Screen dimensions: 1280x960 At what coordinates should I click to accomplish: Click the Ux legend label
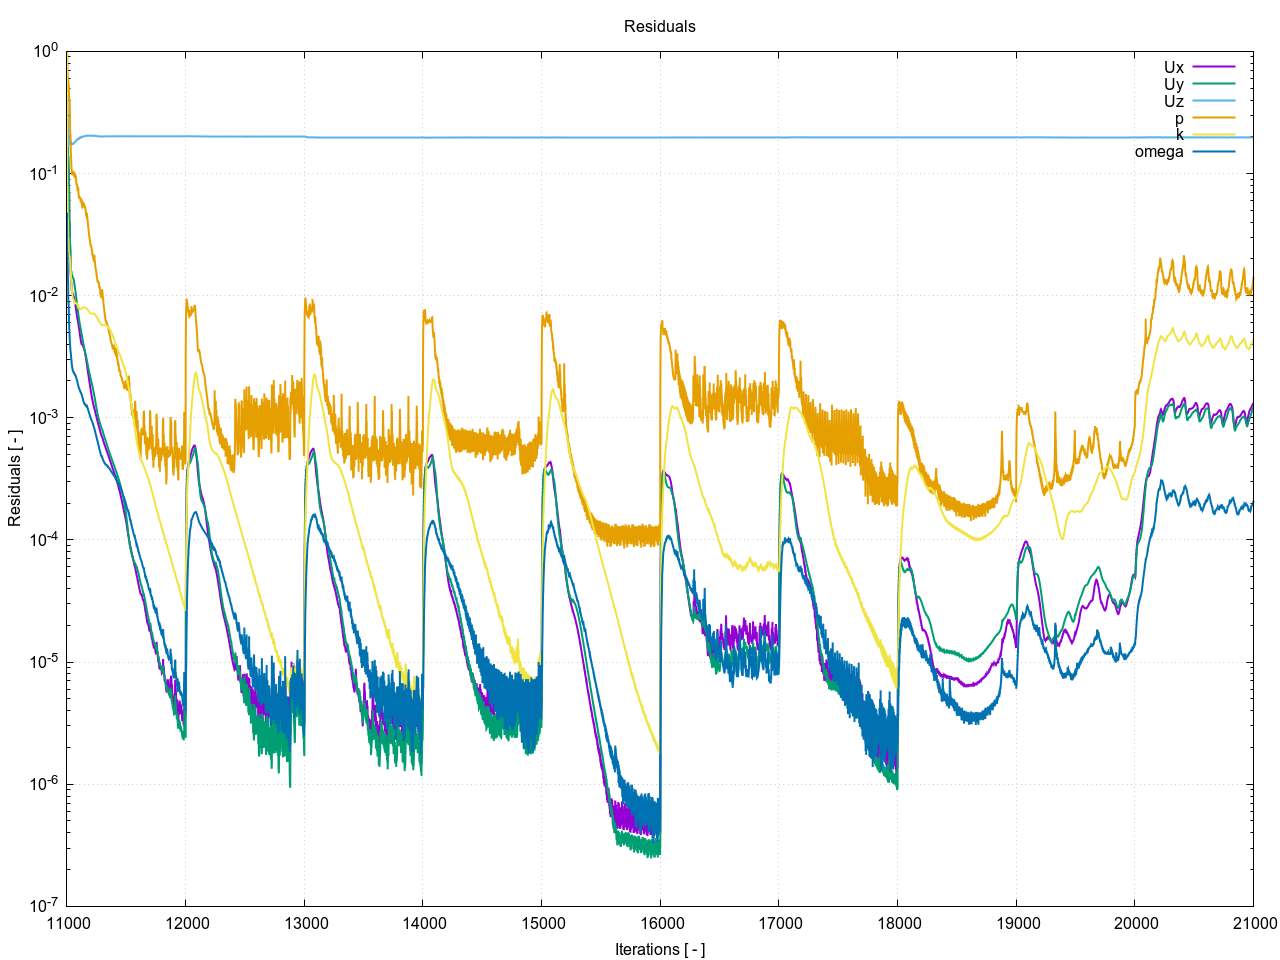point(1173,68)
